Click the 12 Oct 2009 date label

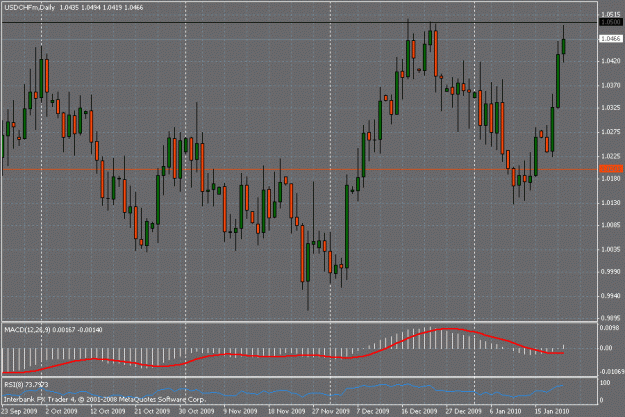(108, 411)
